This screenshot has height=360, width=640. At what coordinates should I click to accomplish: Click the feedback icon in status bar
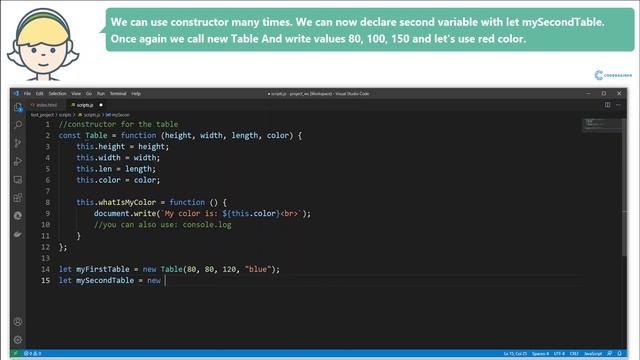click(609, 353)
